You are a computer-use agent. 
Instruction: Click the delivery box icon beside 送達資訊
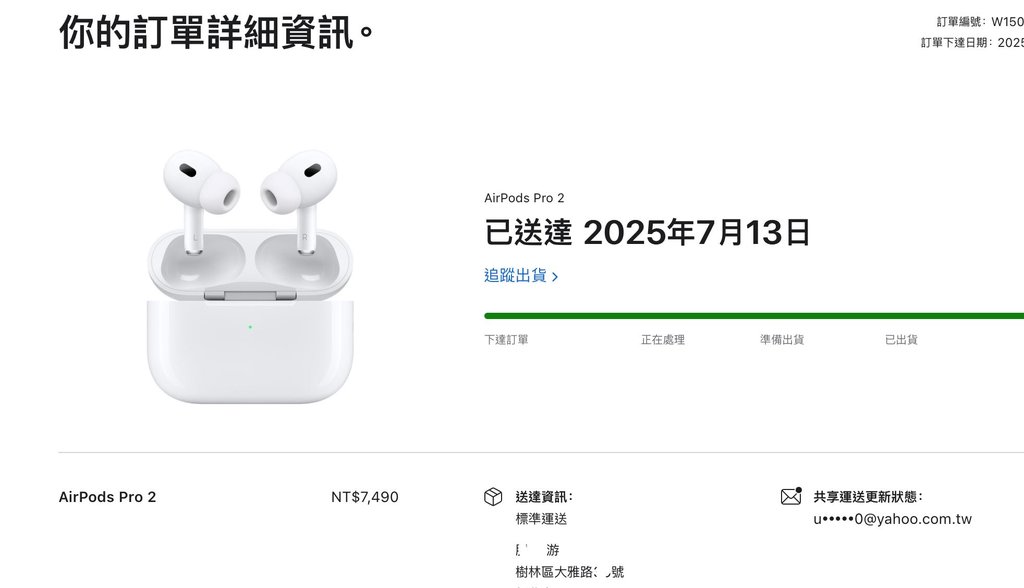point(493,497)
